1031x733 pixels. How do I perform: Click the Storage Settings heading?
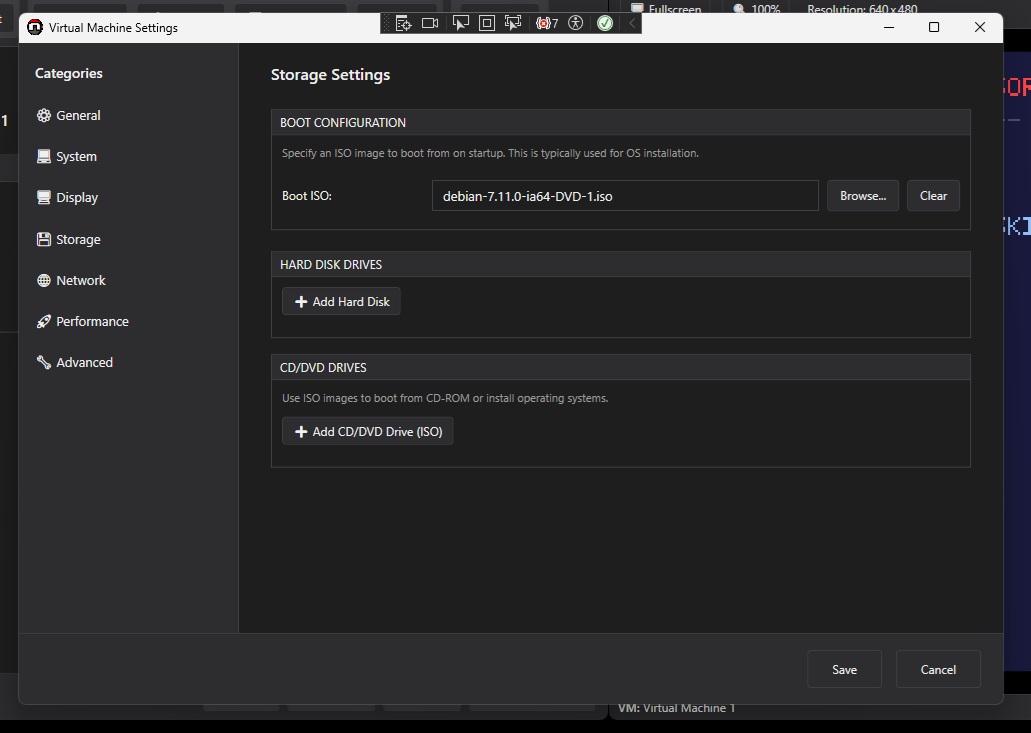[x=330, y=75]
